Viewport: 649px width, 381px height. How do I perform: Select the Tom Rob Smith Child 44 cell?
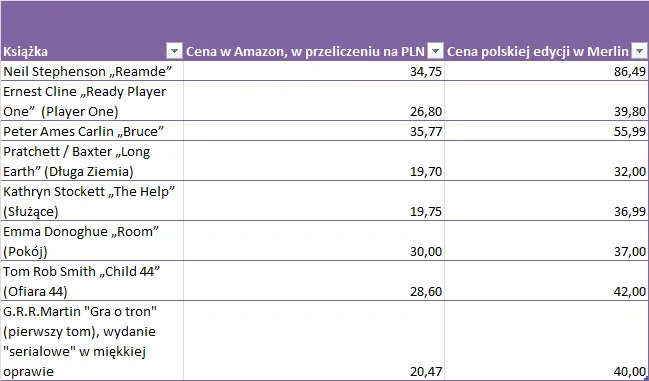click(92, 280)
